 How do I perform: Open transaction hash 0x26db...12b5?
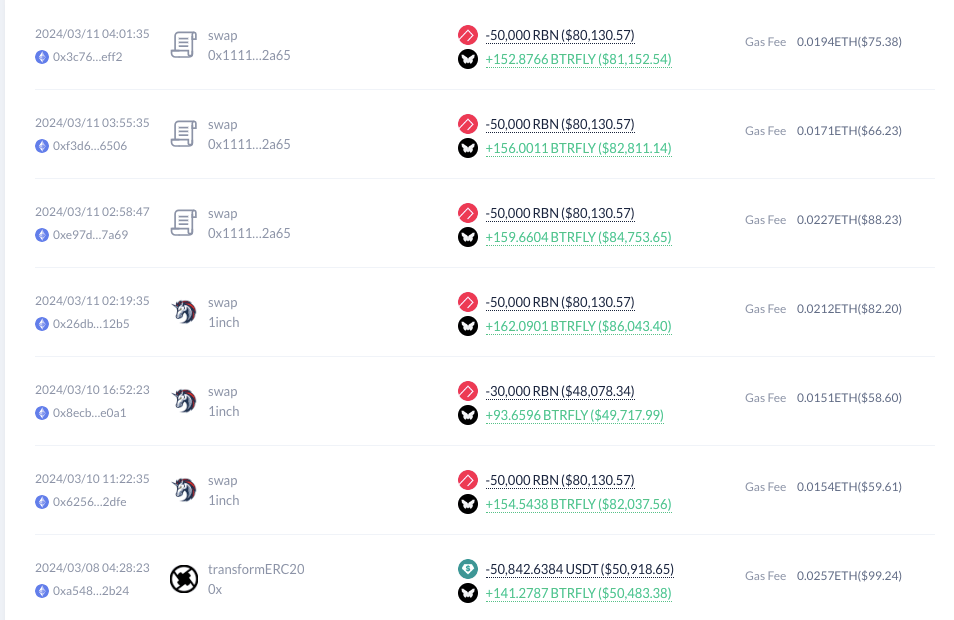coord(91,324)
